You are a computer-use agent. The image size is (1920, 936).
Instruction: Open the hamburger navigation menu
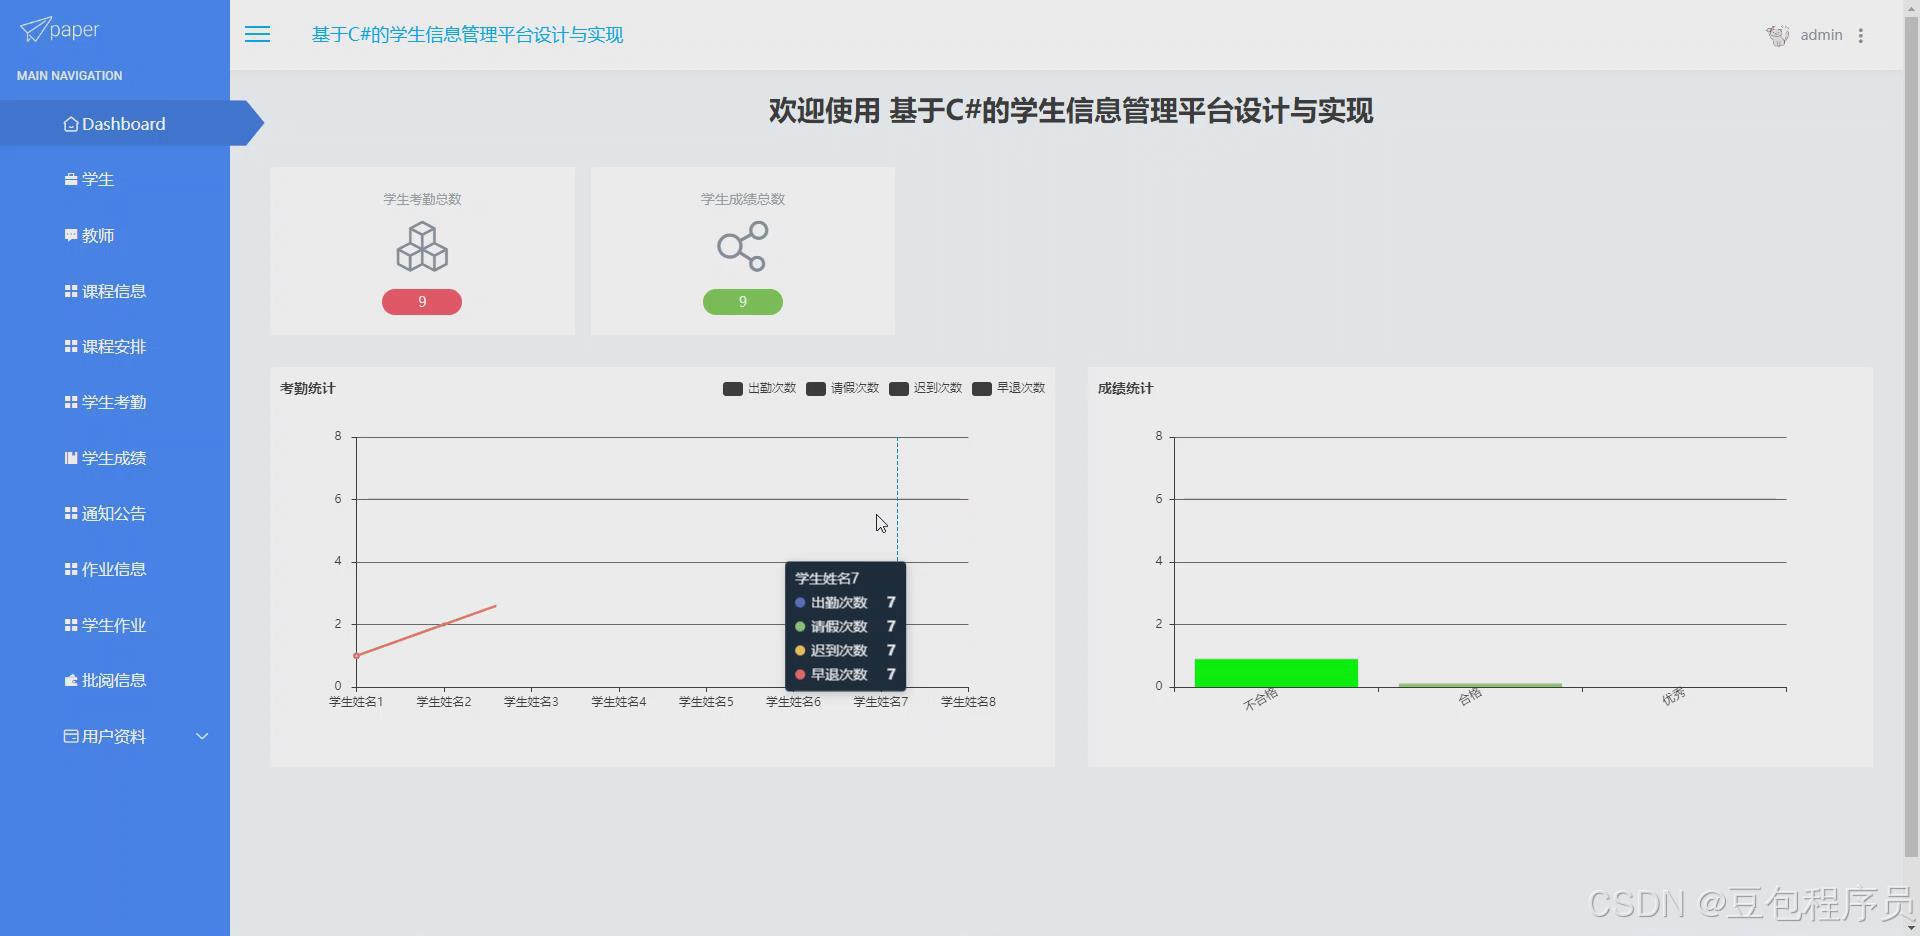point(257,34)
